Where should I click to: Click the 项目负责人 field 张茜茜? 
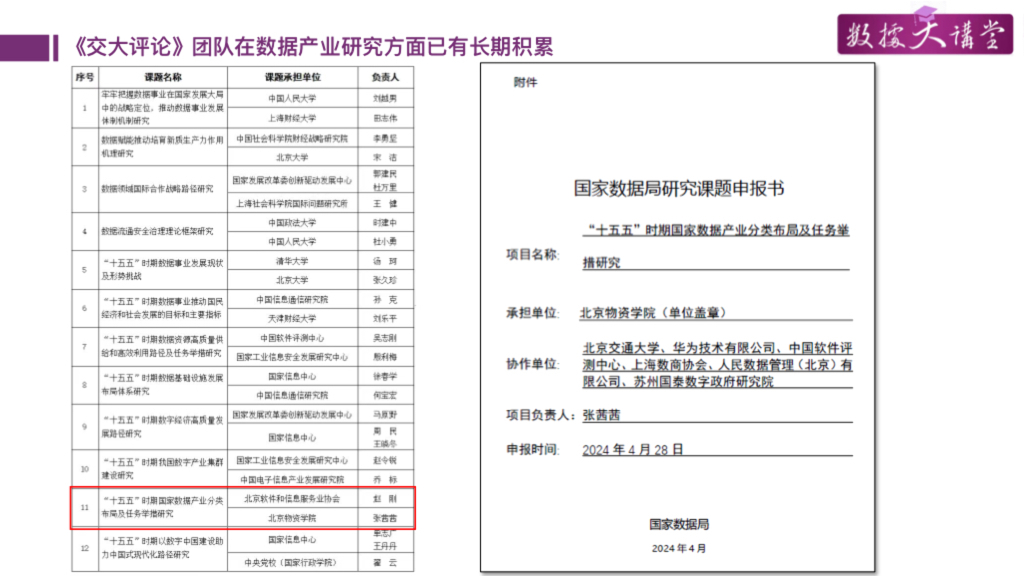coord(601,415)
